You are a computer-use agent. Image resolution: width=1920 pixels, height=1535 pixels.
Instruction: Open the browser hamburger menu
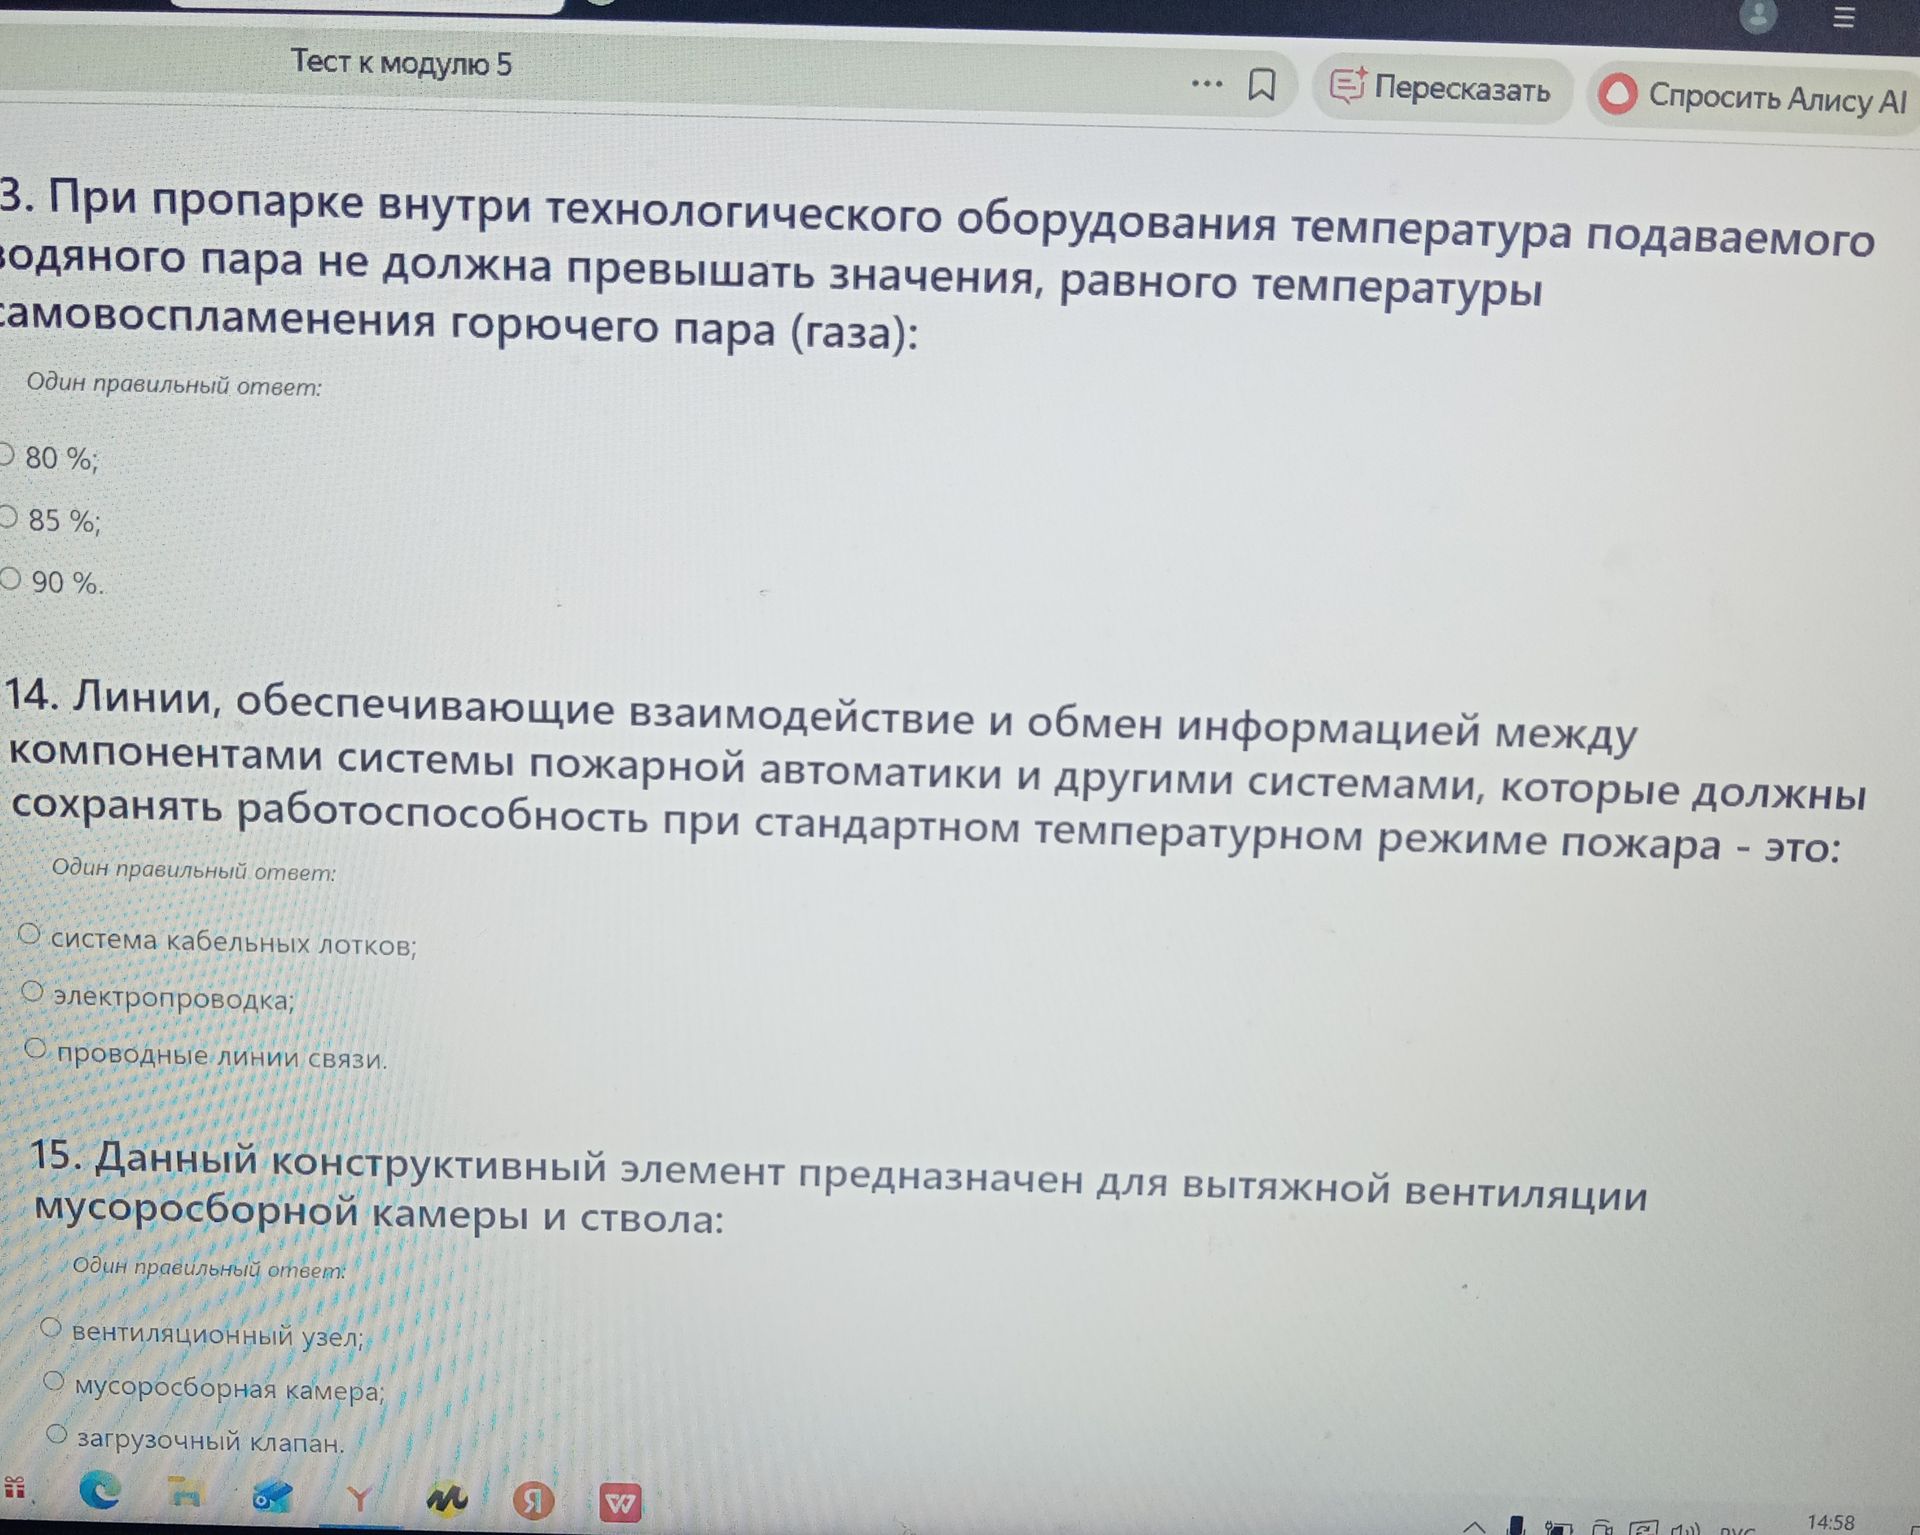click(x=1844, y=17)
